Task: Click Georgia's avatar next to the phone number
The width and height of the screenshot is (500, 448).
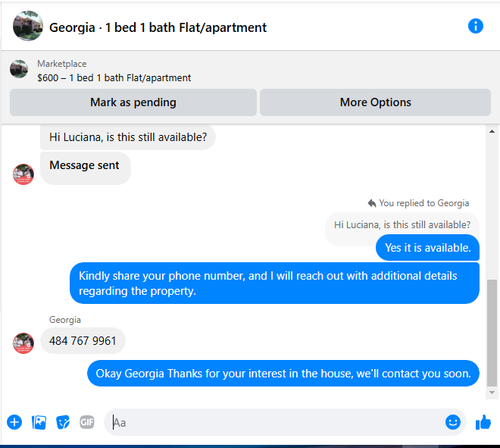Action: click(23, 343)
